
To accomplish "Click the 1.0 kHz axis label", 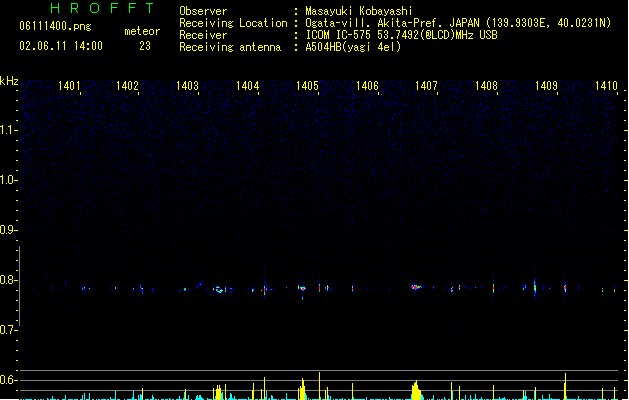I will [x=8, y=180].
